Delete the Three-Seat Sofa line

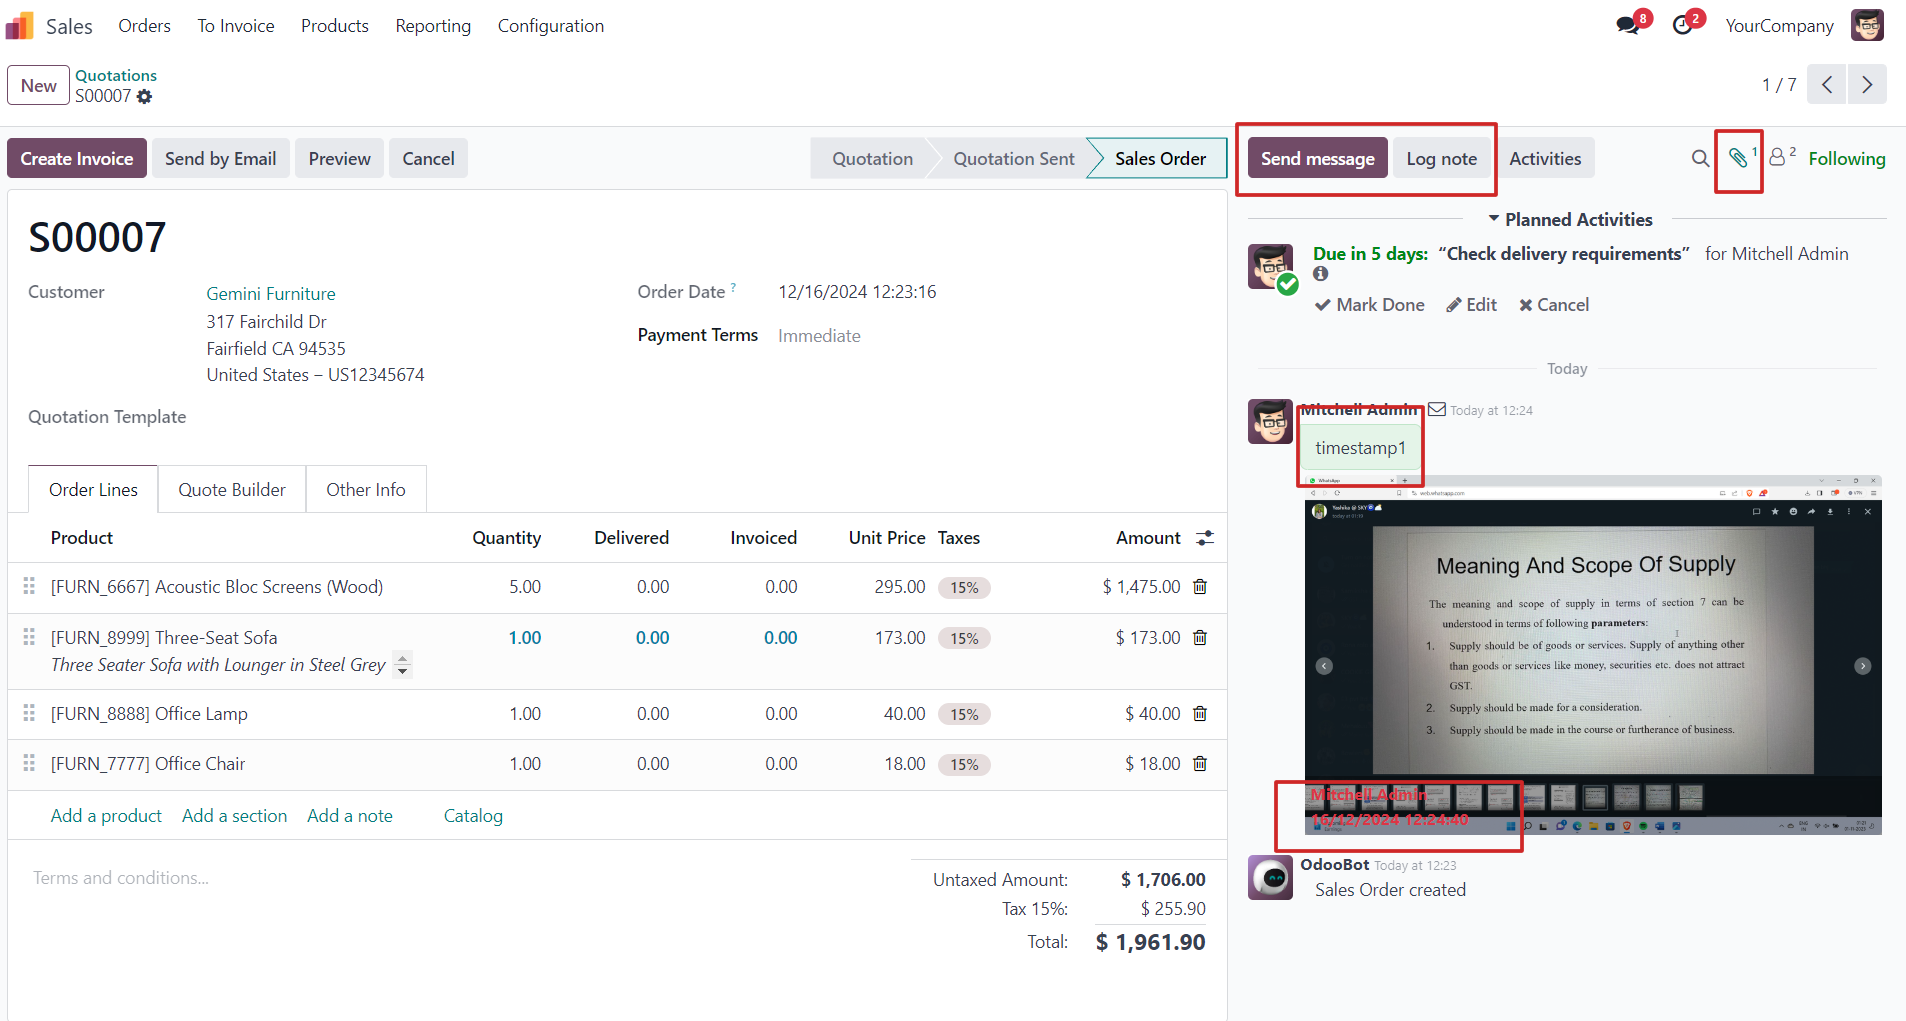[1200, 638]
